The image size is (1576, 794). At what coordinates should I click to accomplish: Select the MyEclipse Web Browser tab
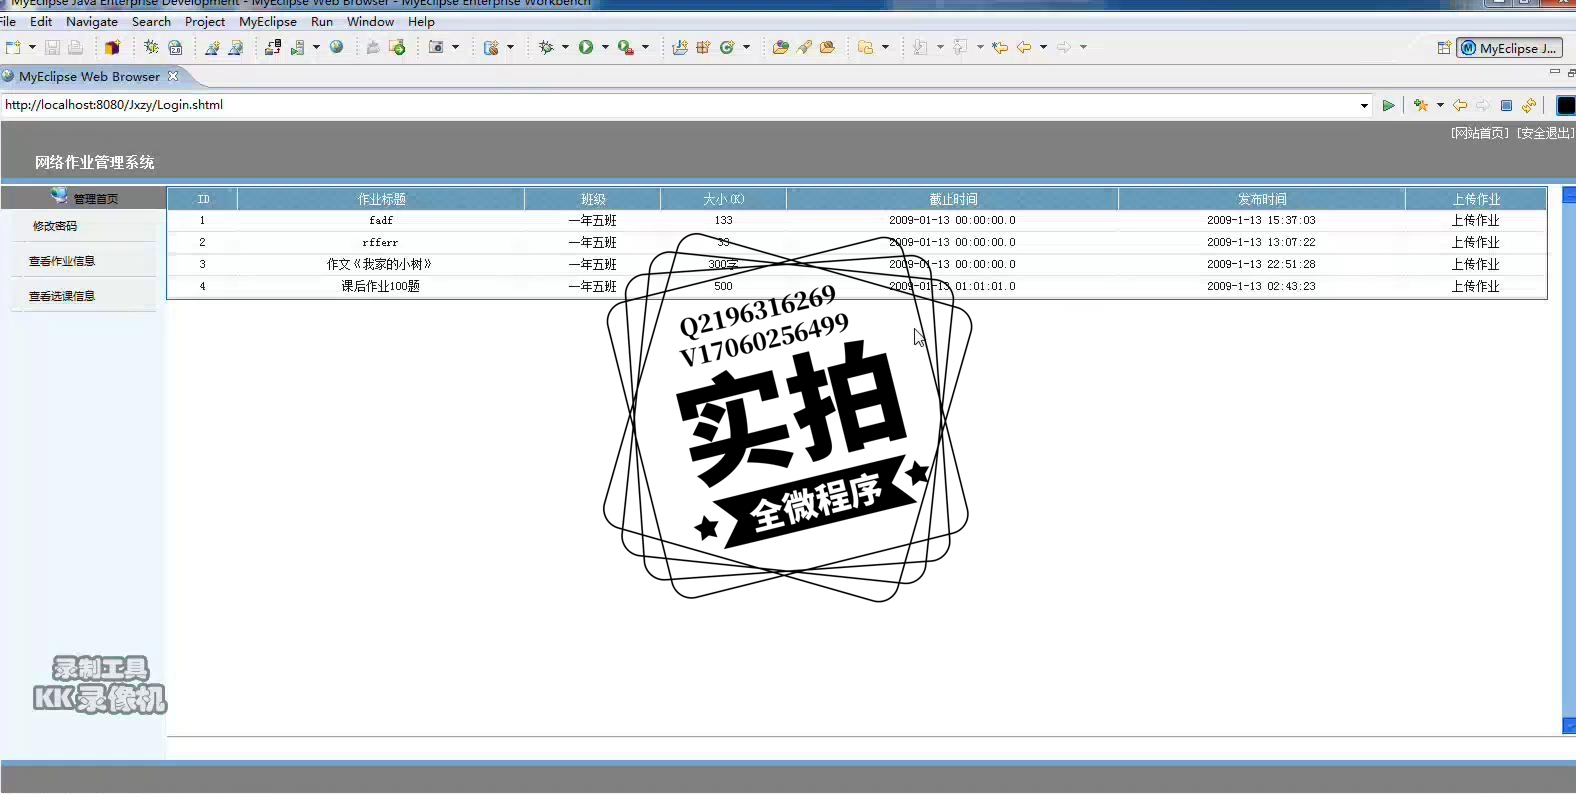(89, 76)
